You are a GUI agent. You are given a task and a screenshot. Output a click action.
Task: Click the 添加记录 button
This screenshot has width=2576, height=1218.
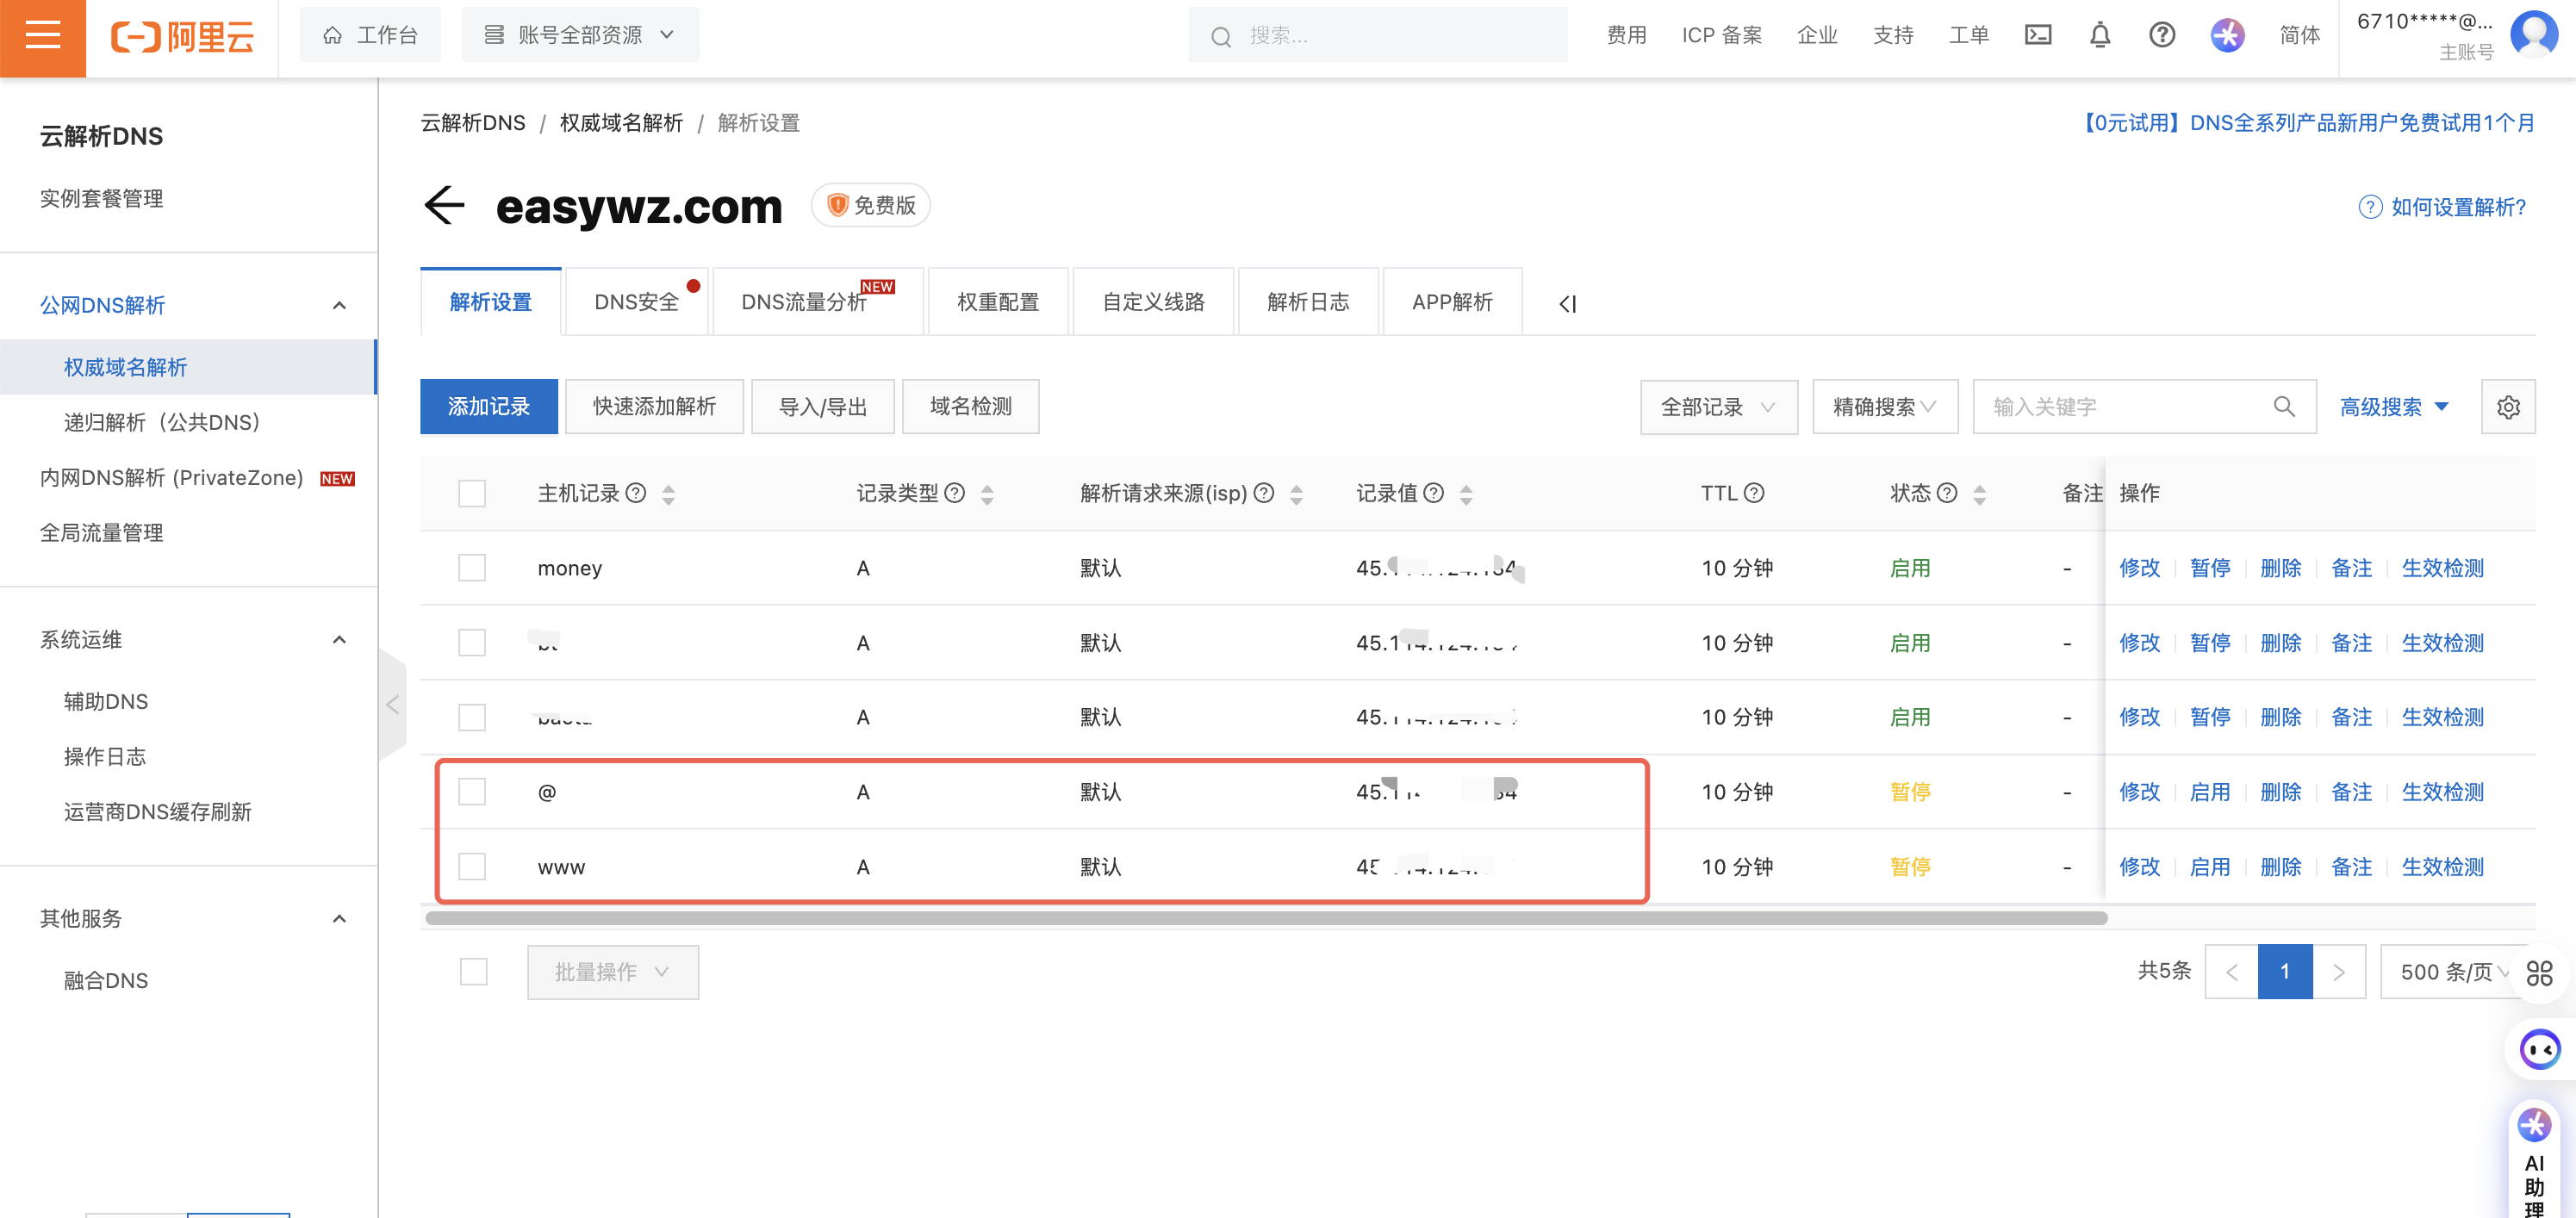click(x=488, y=406)
